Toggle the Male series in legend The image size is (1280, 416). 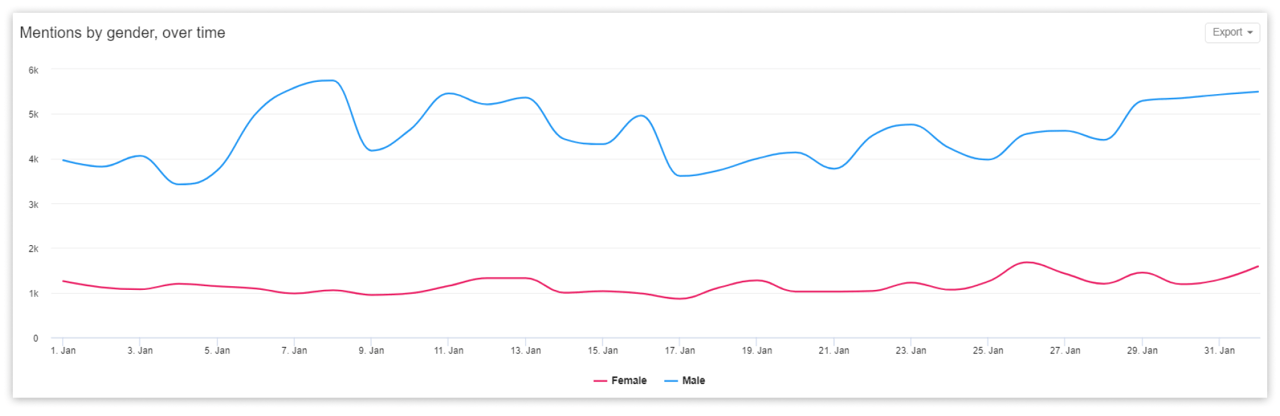[x=694, y=380]
